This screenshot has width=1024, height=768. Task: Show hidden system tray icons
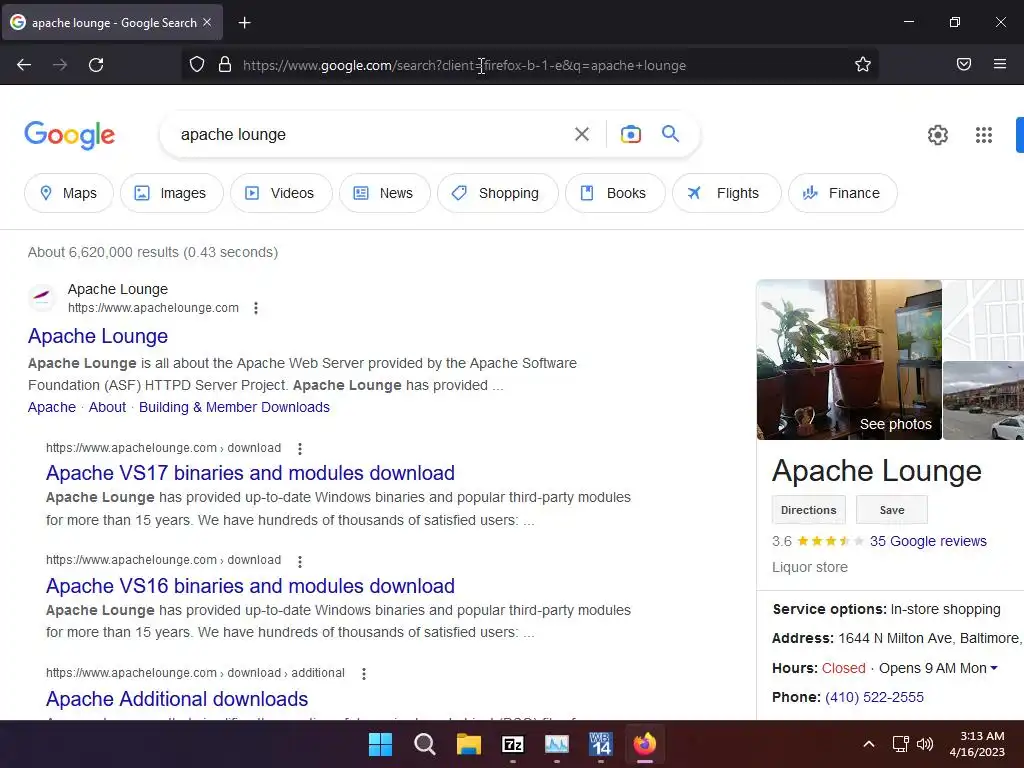click(x=869, y=744)
